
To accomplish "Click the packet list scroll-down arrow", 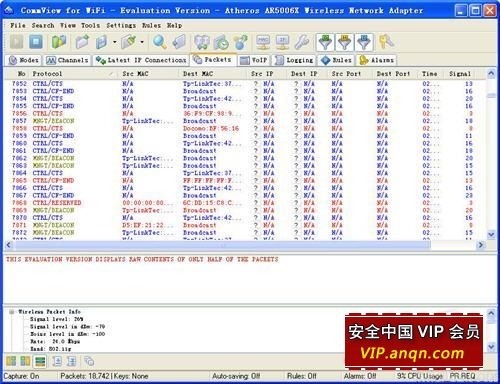I will click(491, 234).
